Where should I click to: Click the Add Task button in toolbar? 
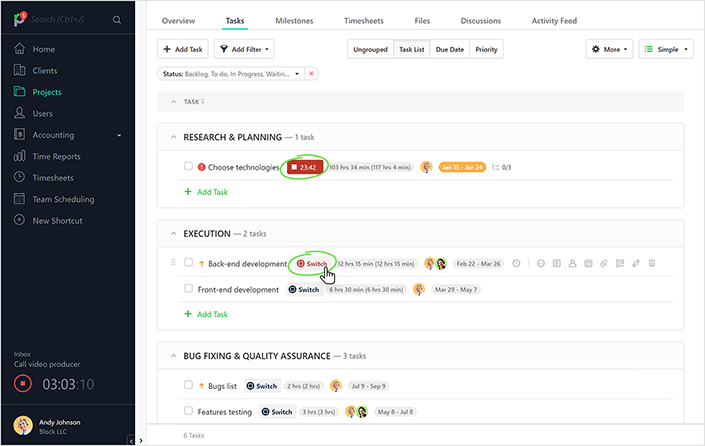pyautogui.click(x=182, y=49)
